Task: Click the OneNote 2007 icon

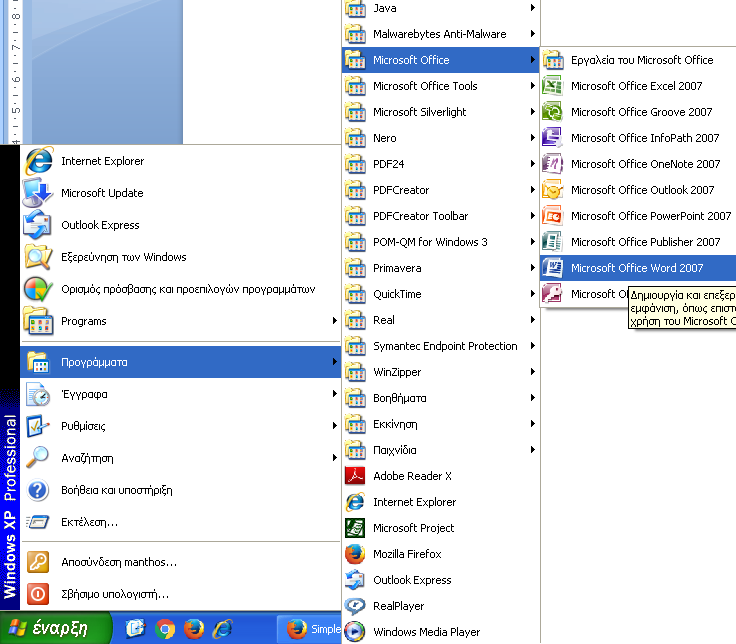Action: [x=552, y=164]
